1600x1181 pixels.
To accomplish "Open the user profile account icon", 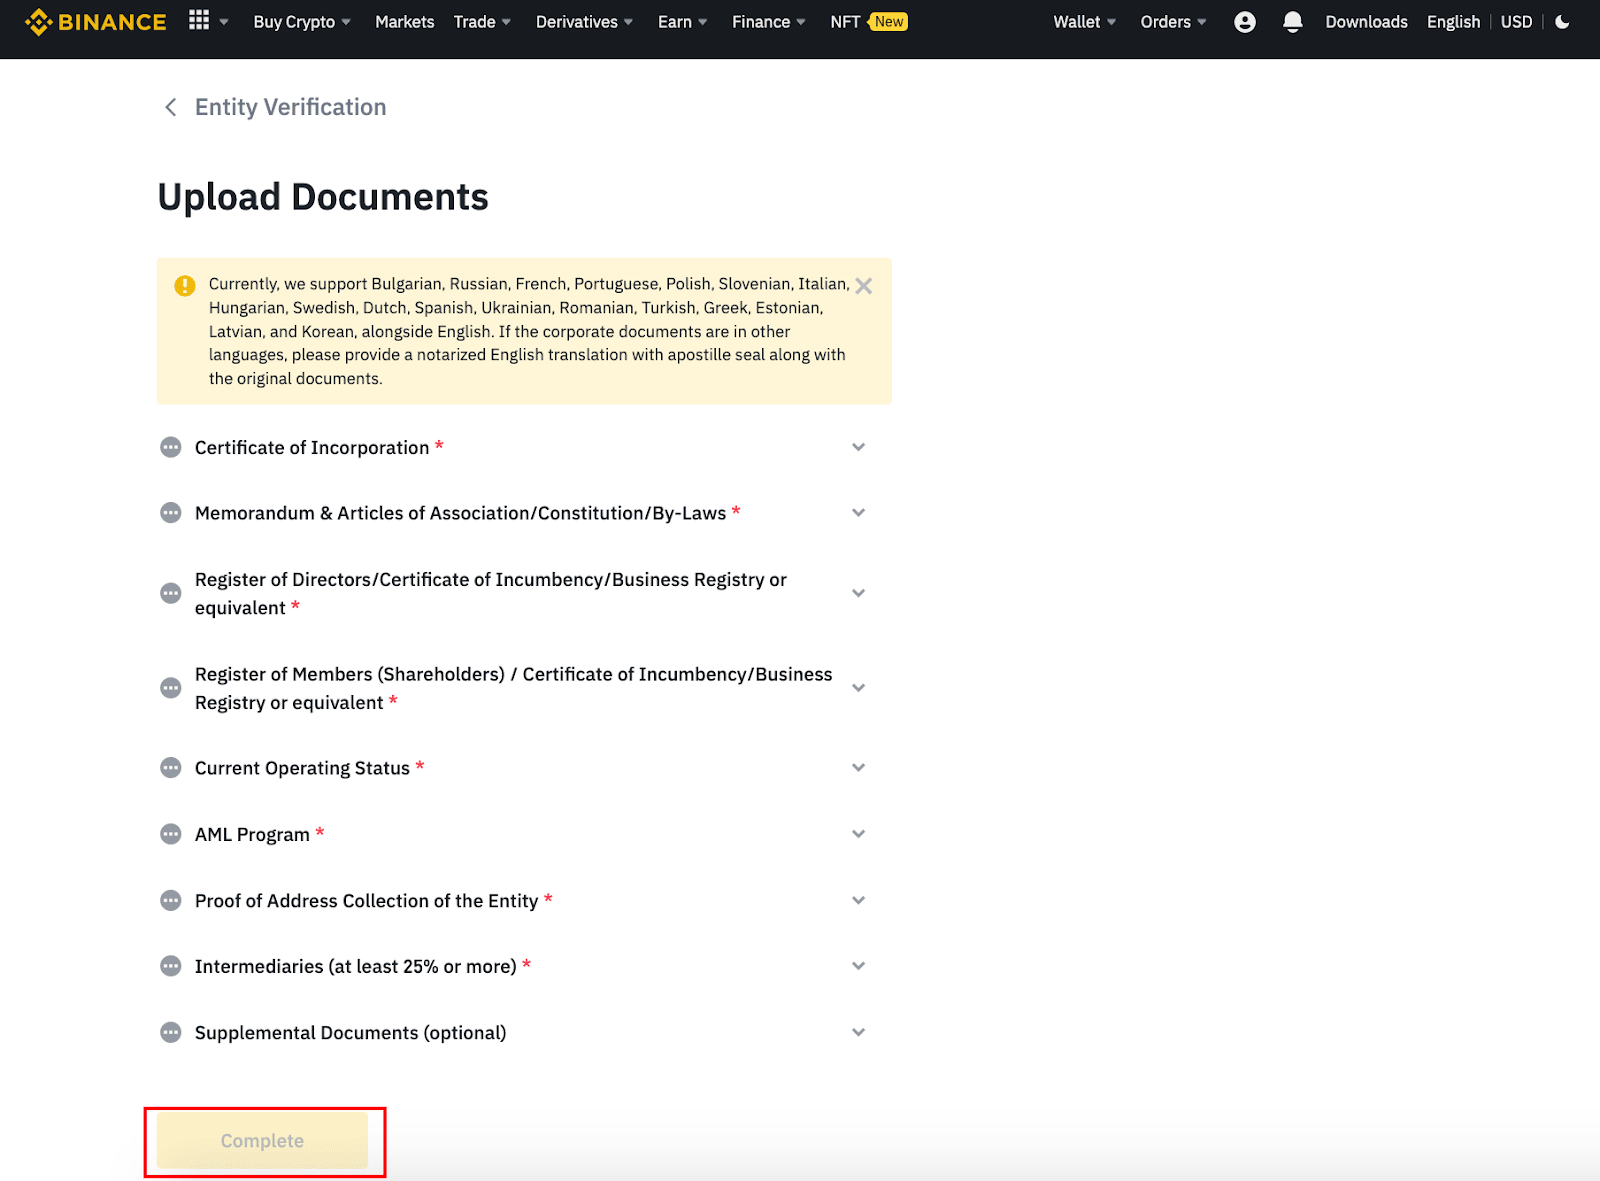I will click(1244, 22).
